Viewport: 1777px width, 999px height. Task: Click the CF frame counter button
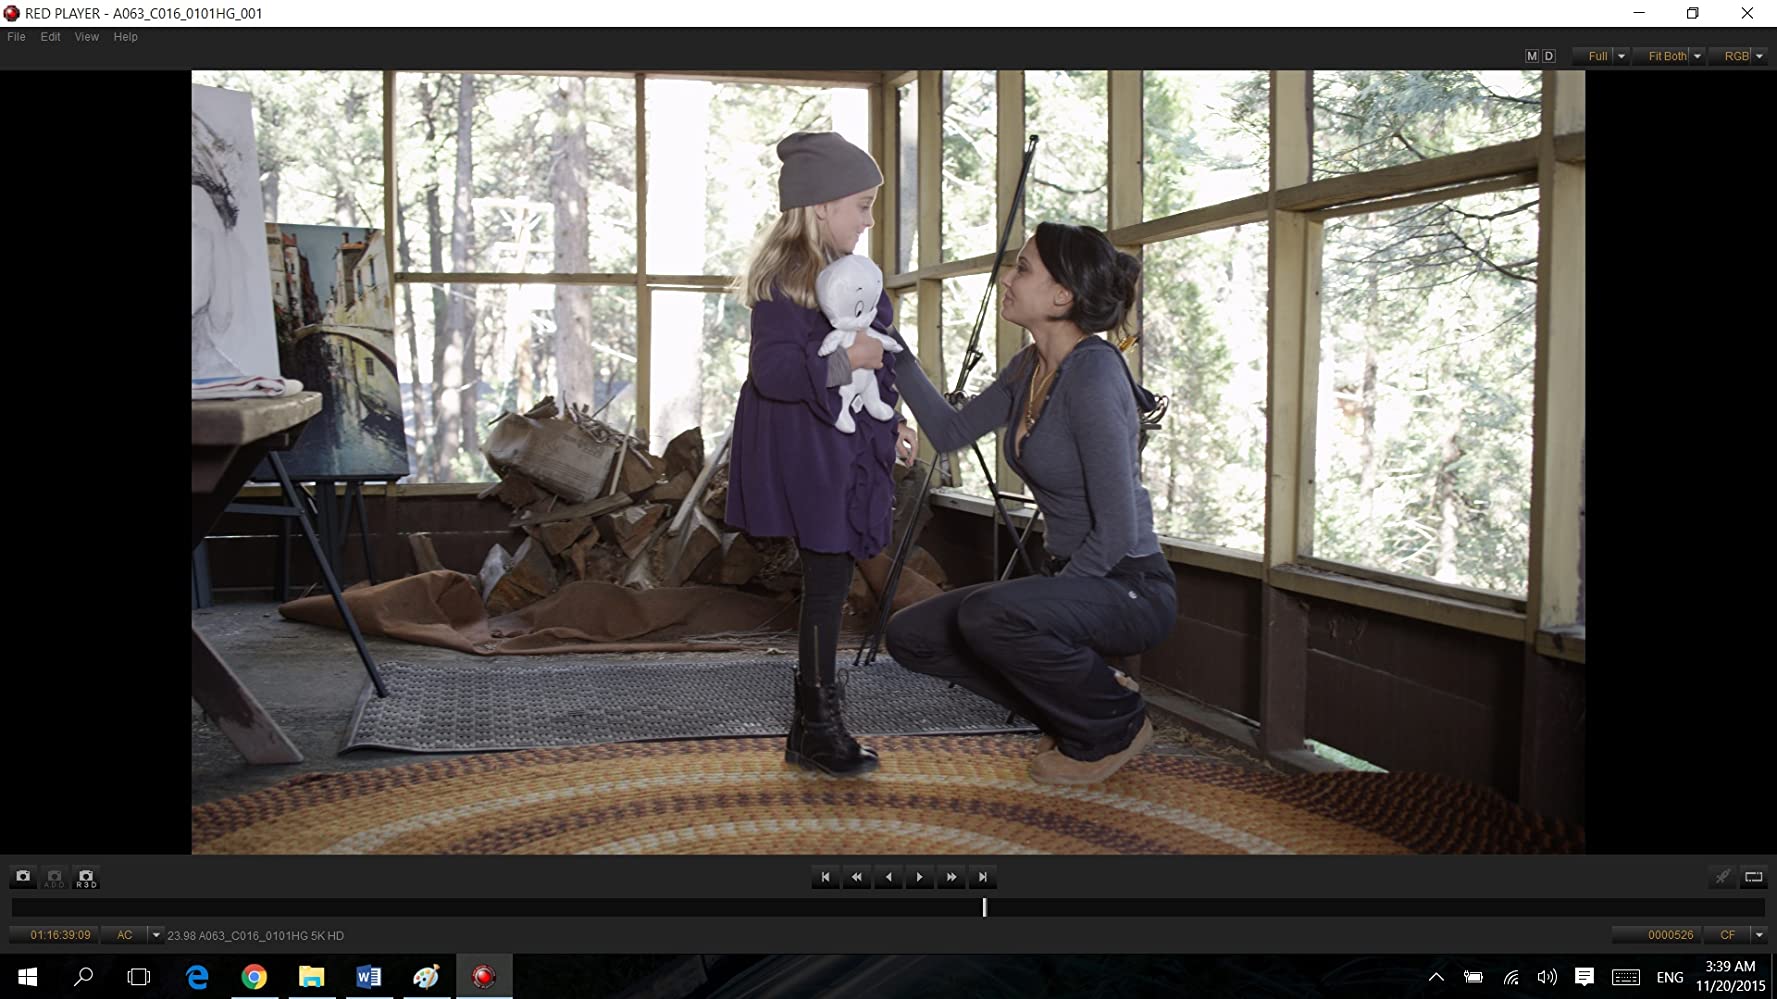pyautogui.click(x=1727, y=935)
